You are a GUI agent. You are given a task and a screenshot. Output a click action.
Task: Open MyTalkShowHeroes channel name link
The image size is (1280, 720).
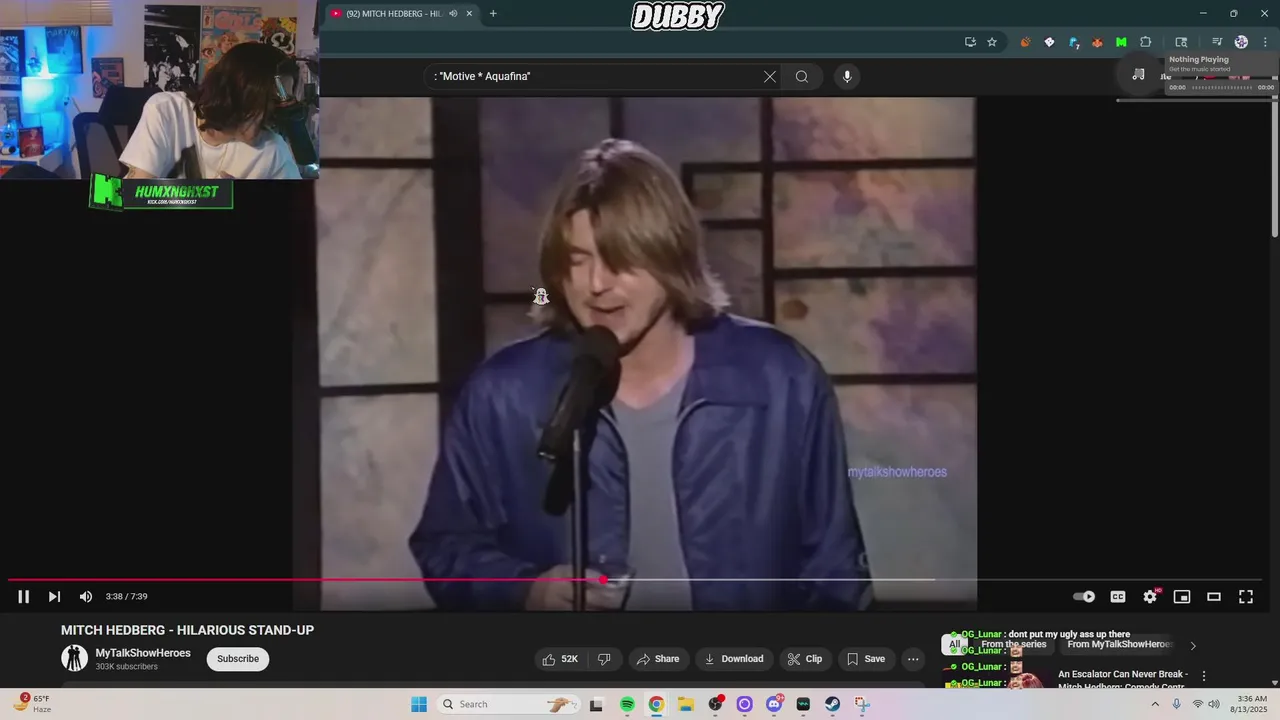click(x=143, y=653)
